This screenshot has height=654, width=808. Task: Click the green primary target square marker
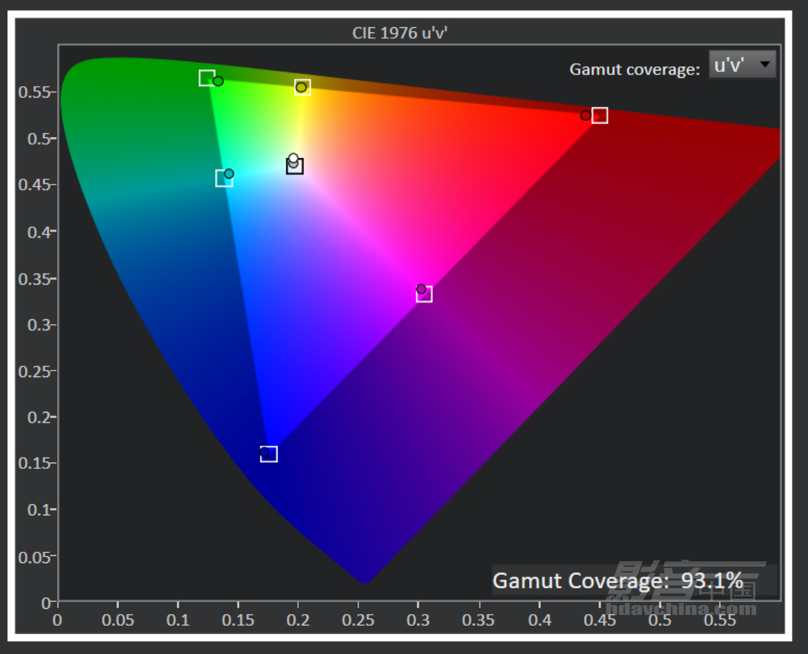click(207, 78)
